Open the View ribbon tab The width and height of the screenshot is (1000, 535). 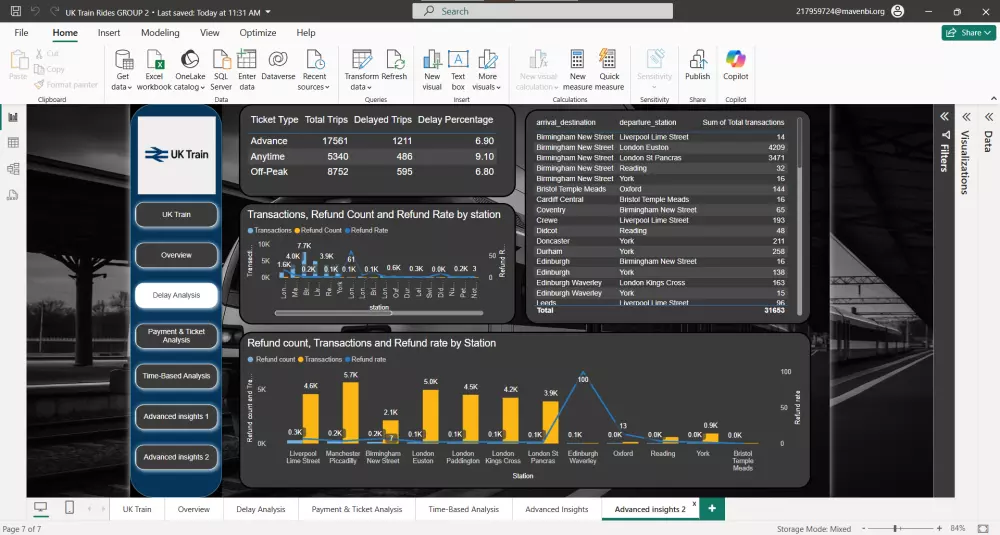[210, 33]
